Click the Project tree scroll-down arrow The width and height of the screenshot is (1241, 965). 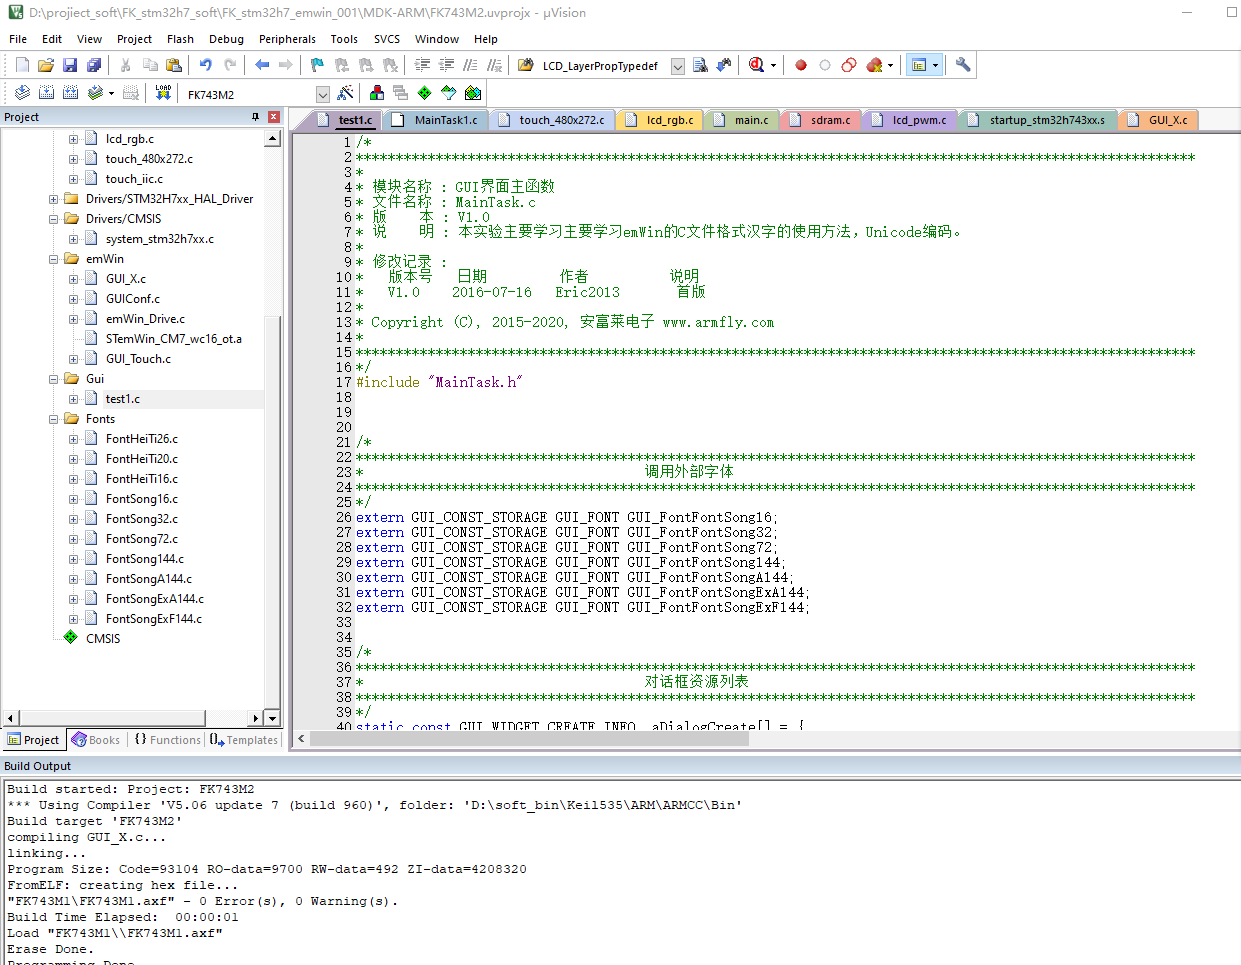(x=272, y=718)
